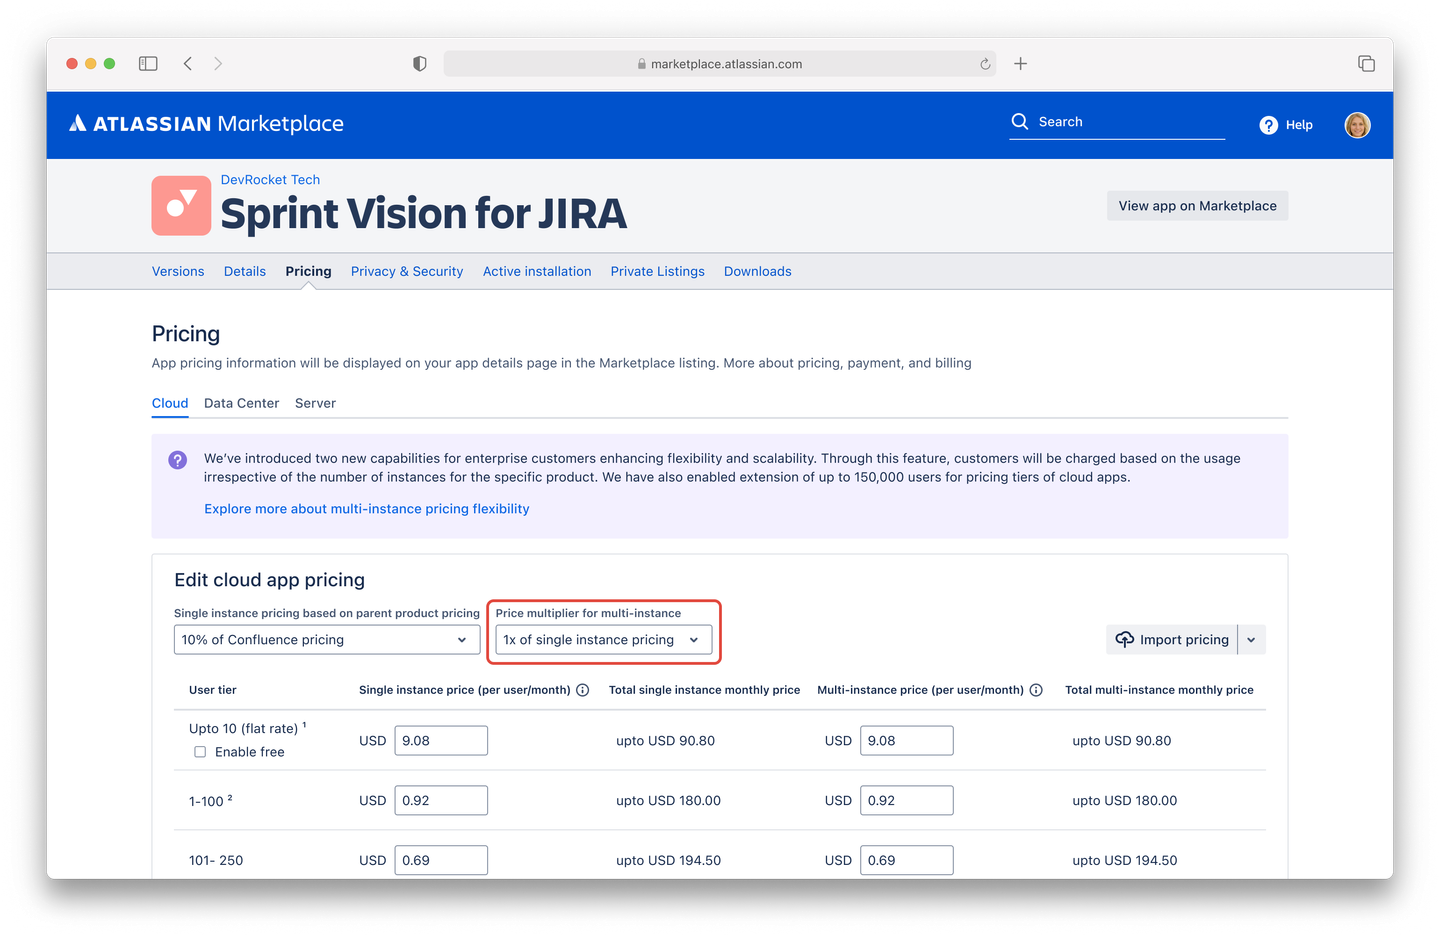The image size is (1440, 935).
Task: Open the user profile avatar
Action: (1357, 125)
